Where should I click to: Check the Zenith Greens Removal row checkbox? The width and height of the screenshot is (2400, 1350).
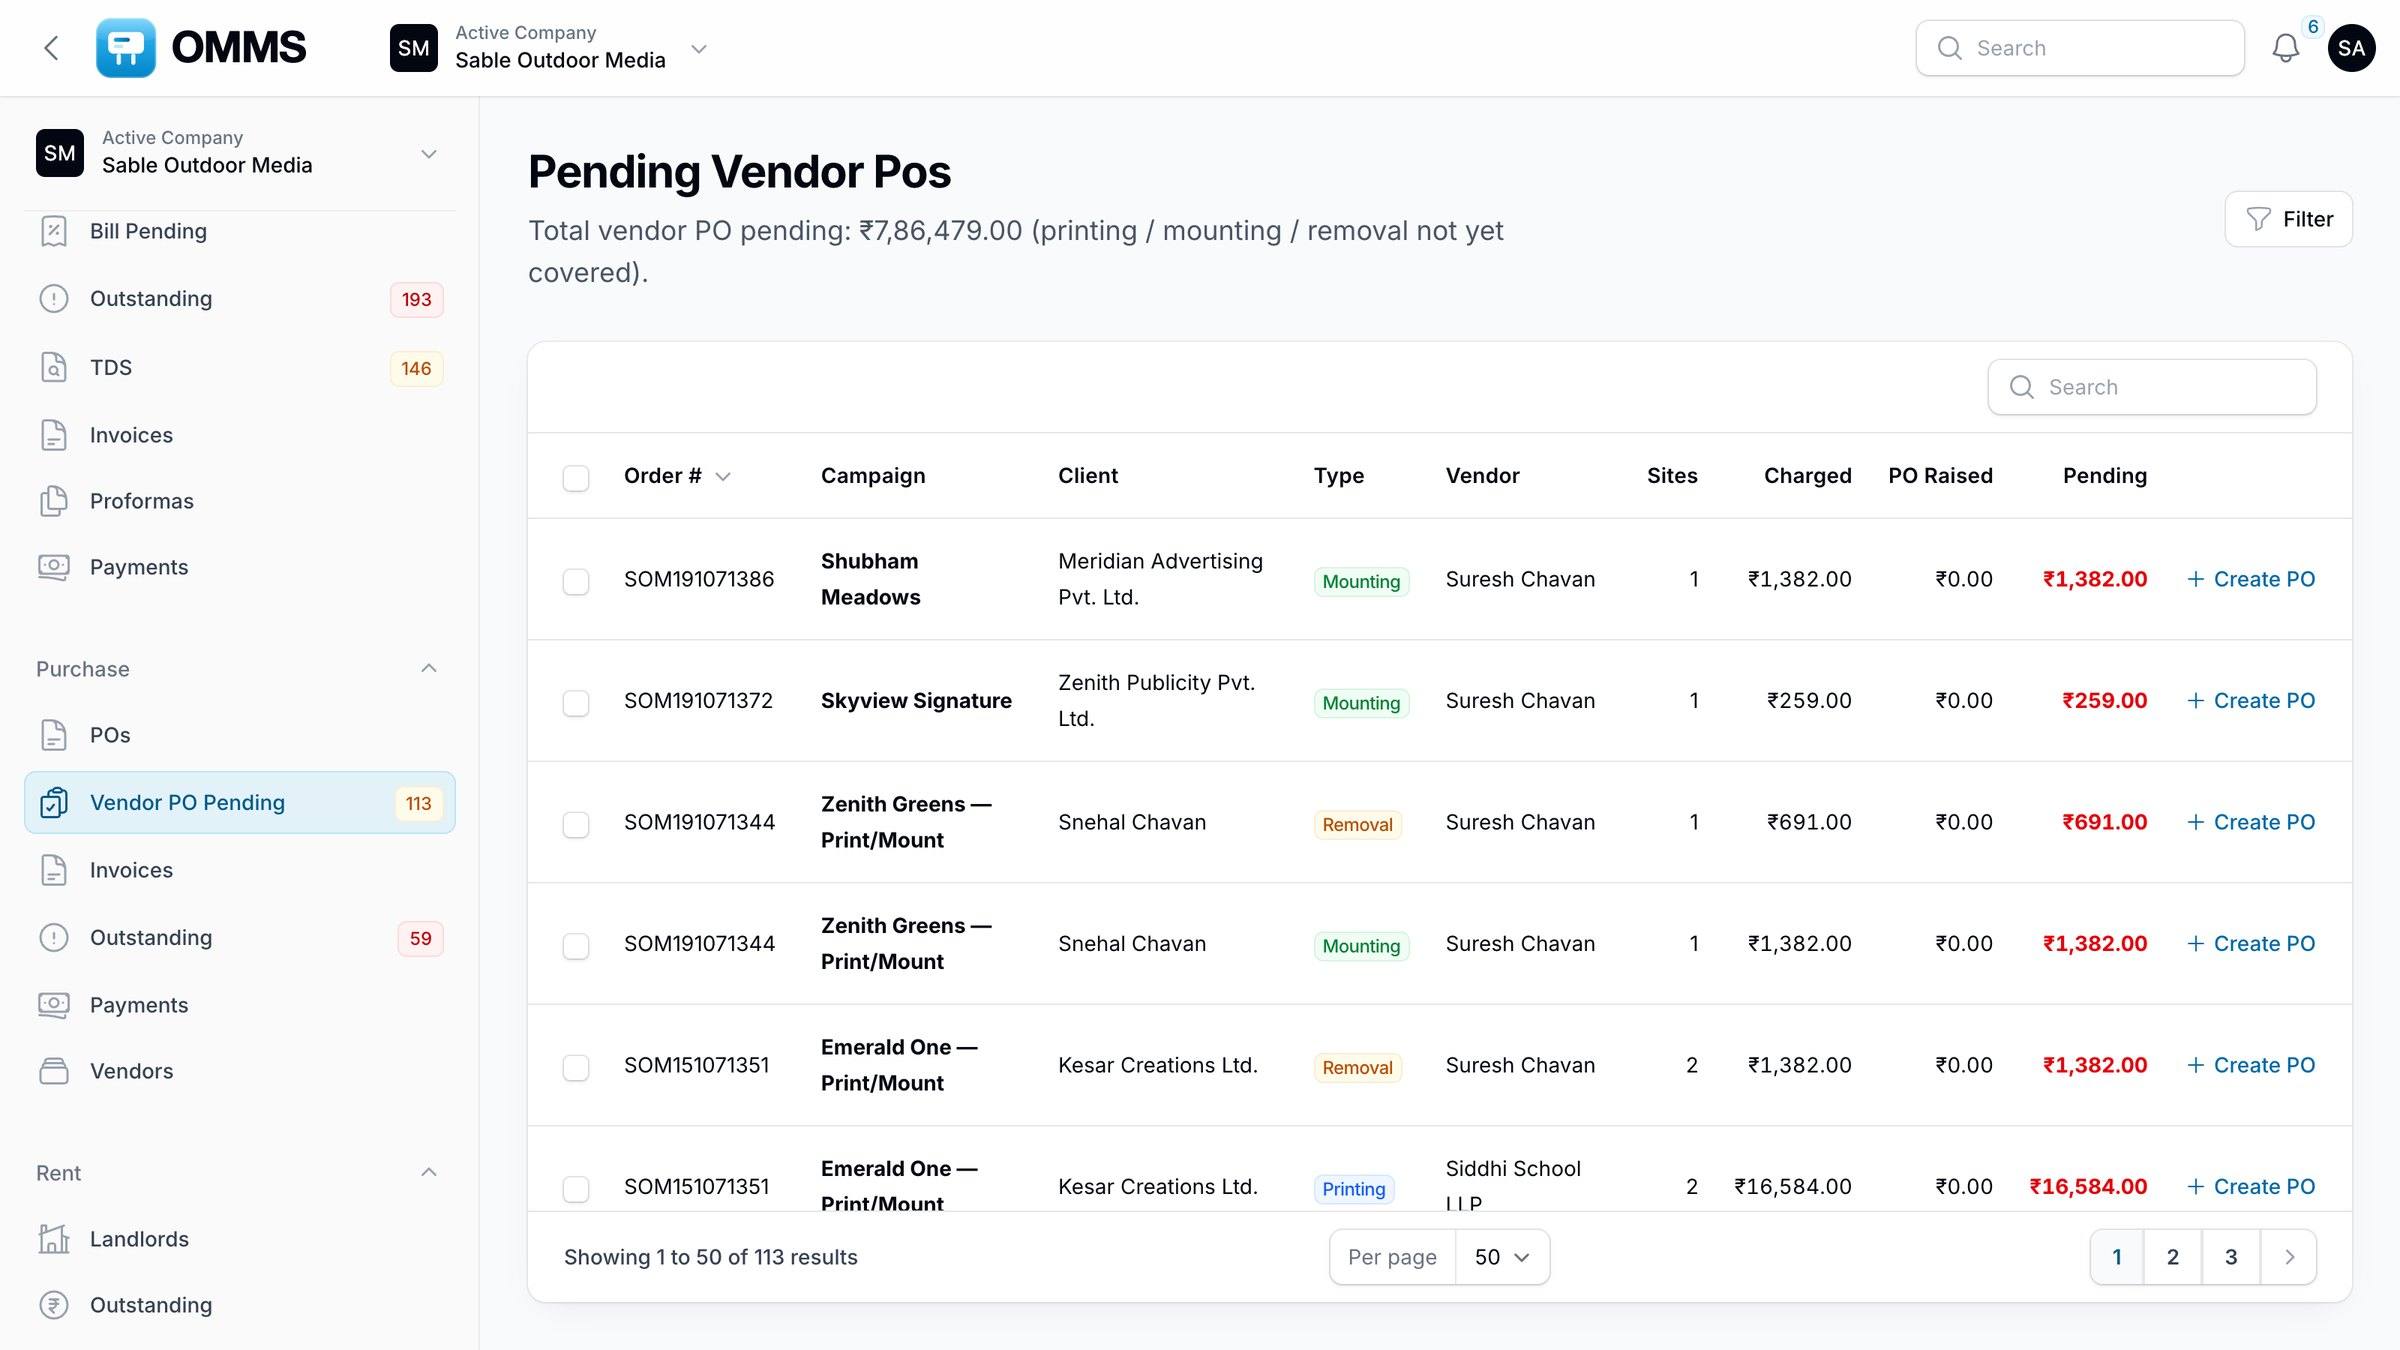pos(576,824)
